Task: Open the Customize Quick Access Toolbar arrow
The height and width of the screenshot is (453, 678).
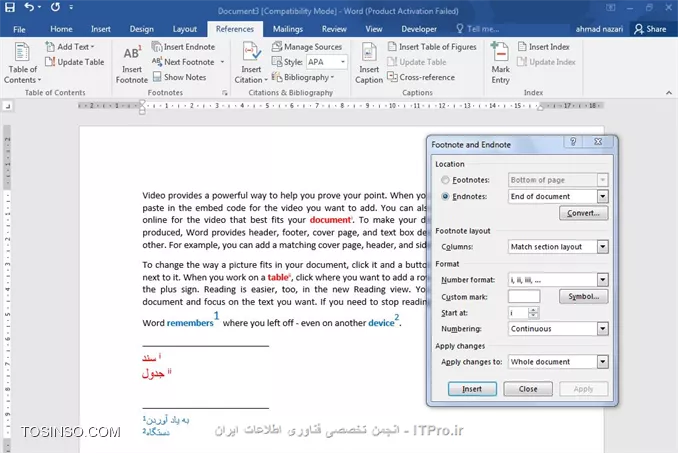Action: pyautogui.click(x=71, y=7)
